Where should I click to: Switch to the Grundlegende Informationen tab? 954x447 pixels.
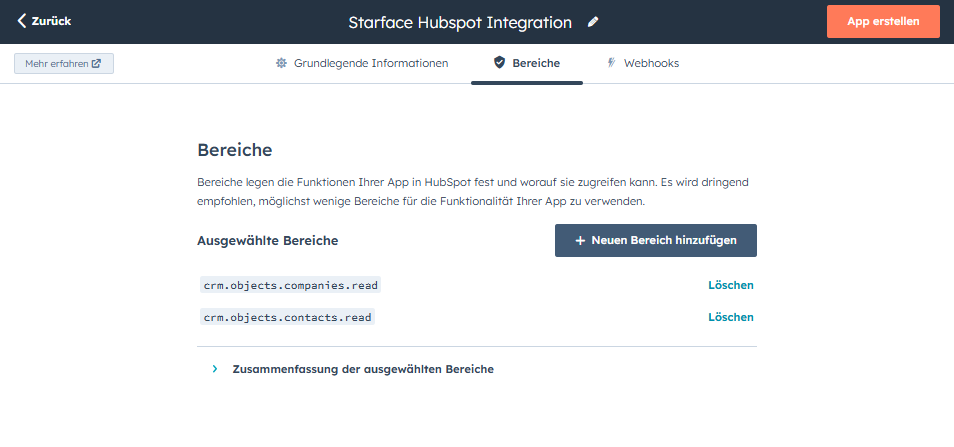pyautogui.click(x=370, y=63)
